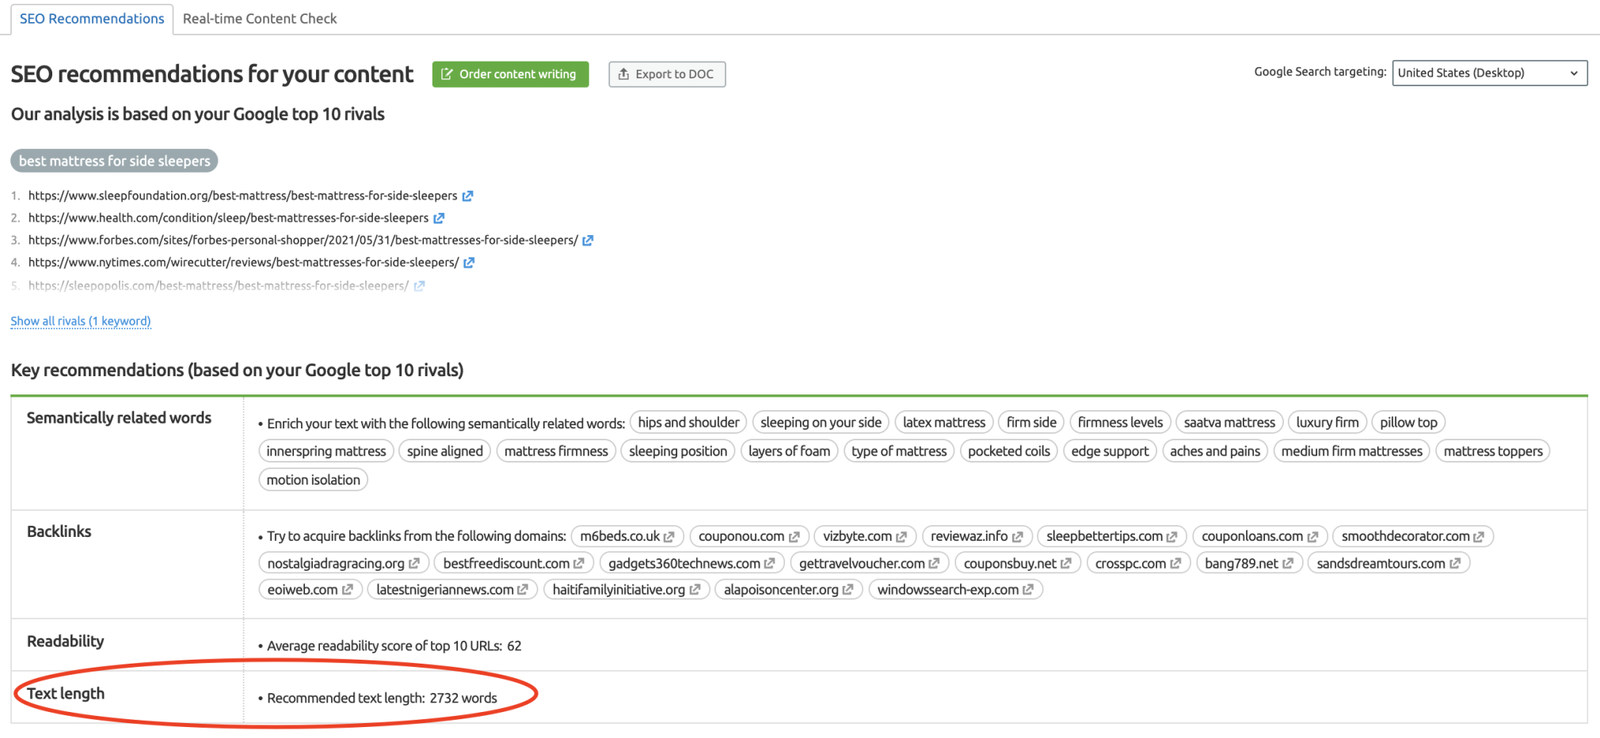Click external link icon in smoothdecorator.com tag
The width and height of the screenshot is (1600, 738).
point(1479,537)
